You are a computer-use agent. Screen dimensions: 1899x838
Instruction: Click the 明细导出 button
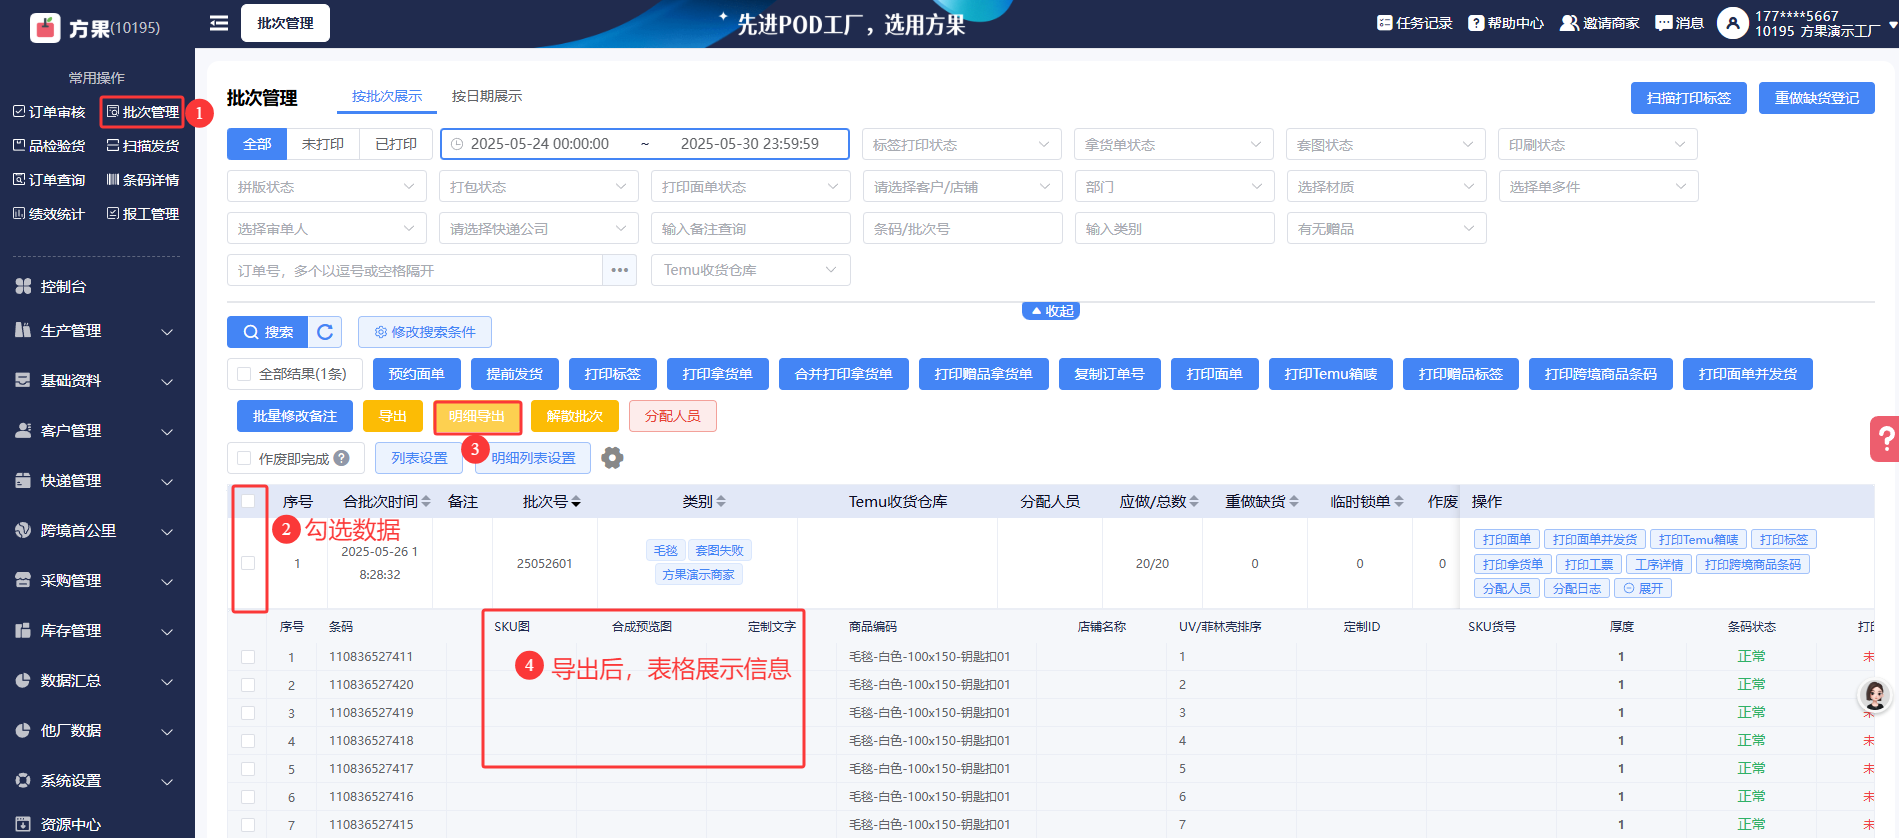coord(477,416)
